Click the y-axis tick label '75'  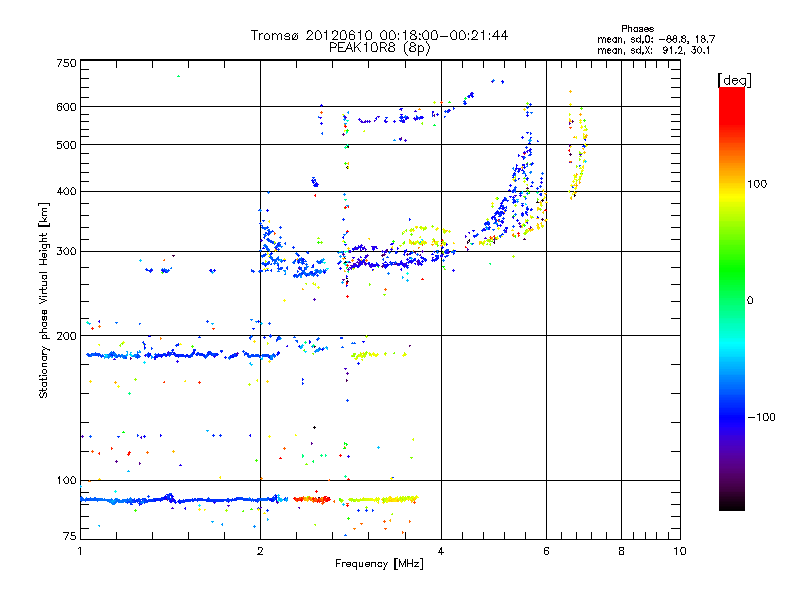[70, 536]
